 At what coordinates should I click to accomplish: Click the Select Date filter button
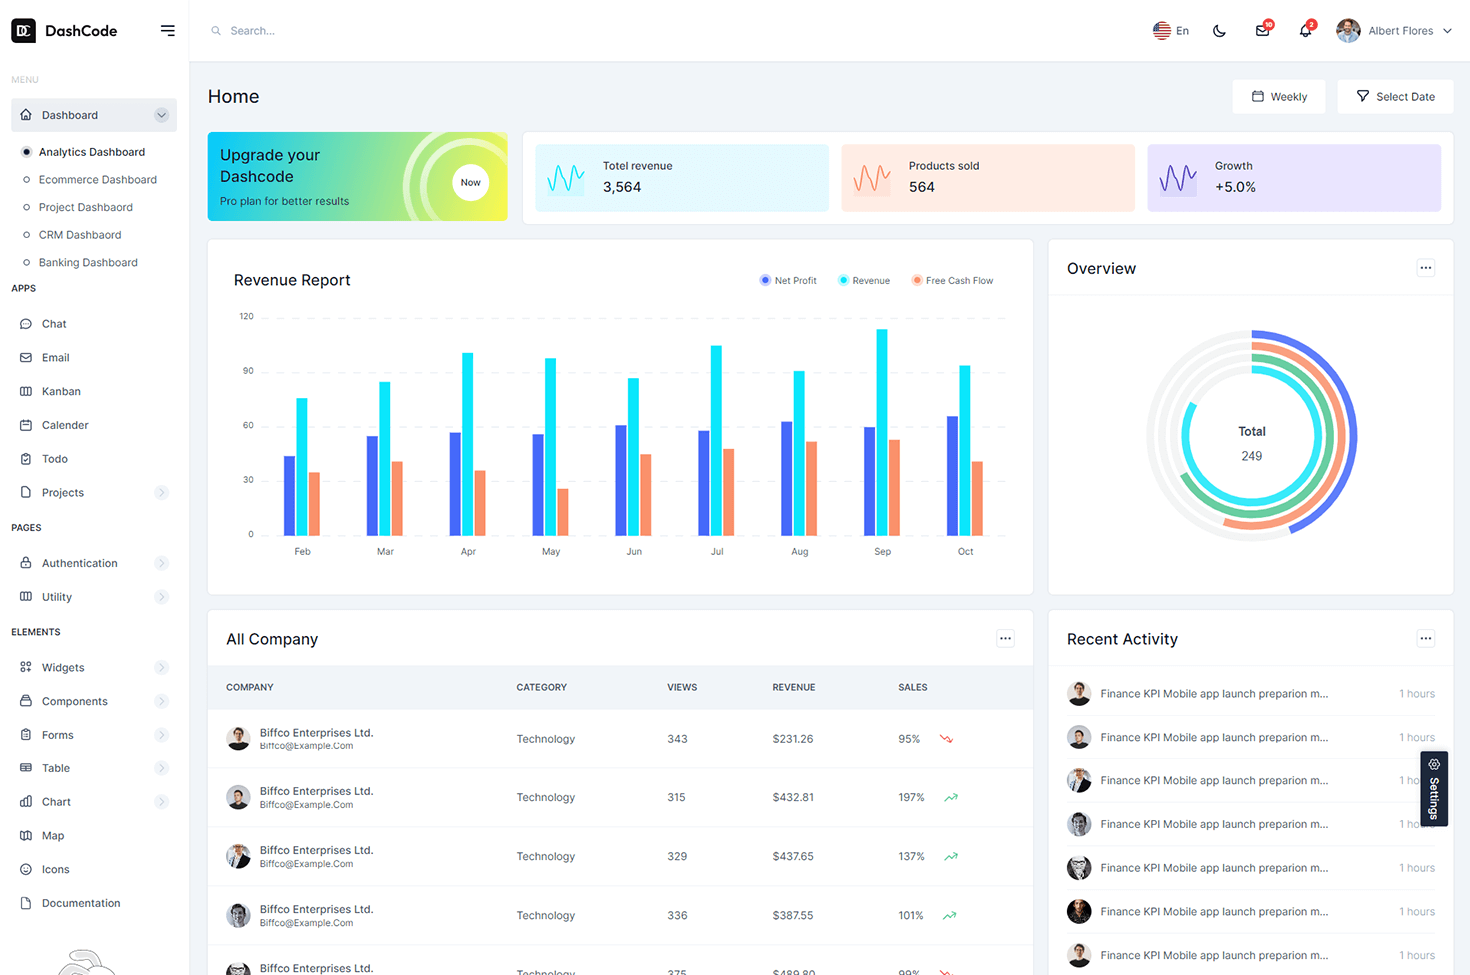pyautogui.click(x=1395, y=97)
